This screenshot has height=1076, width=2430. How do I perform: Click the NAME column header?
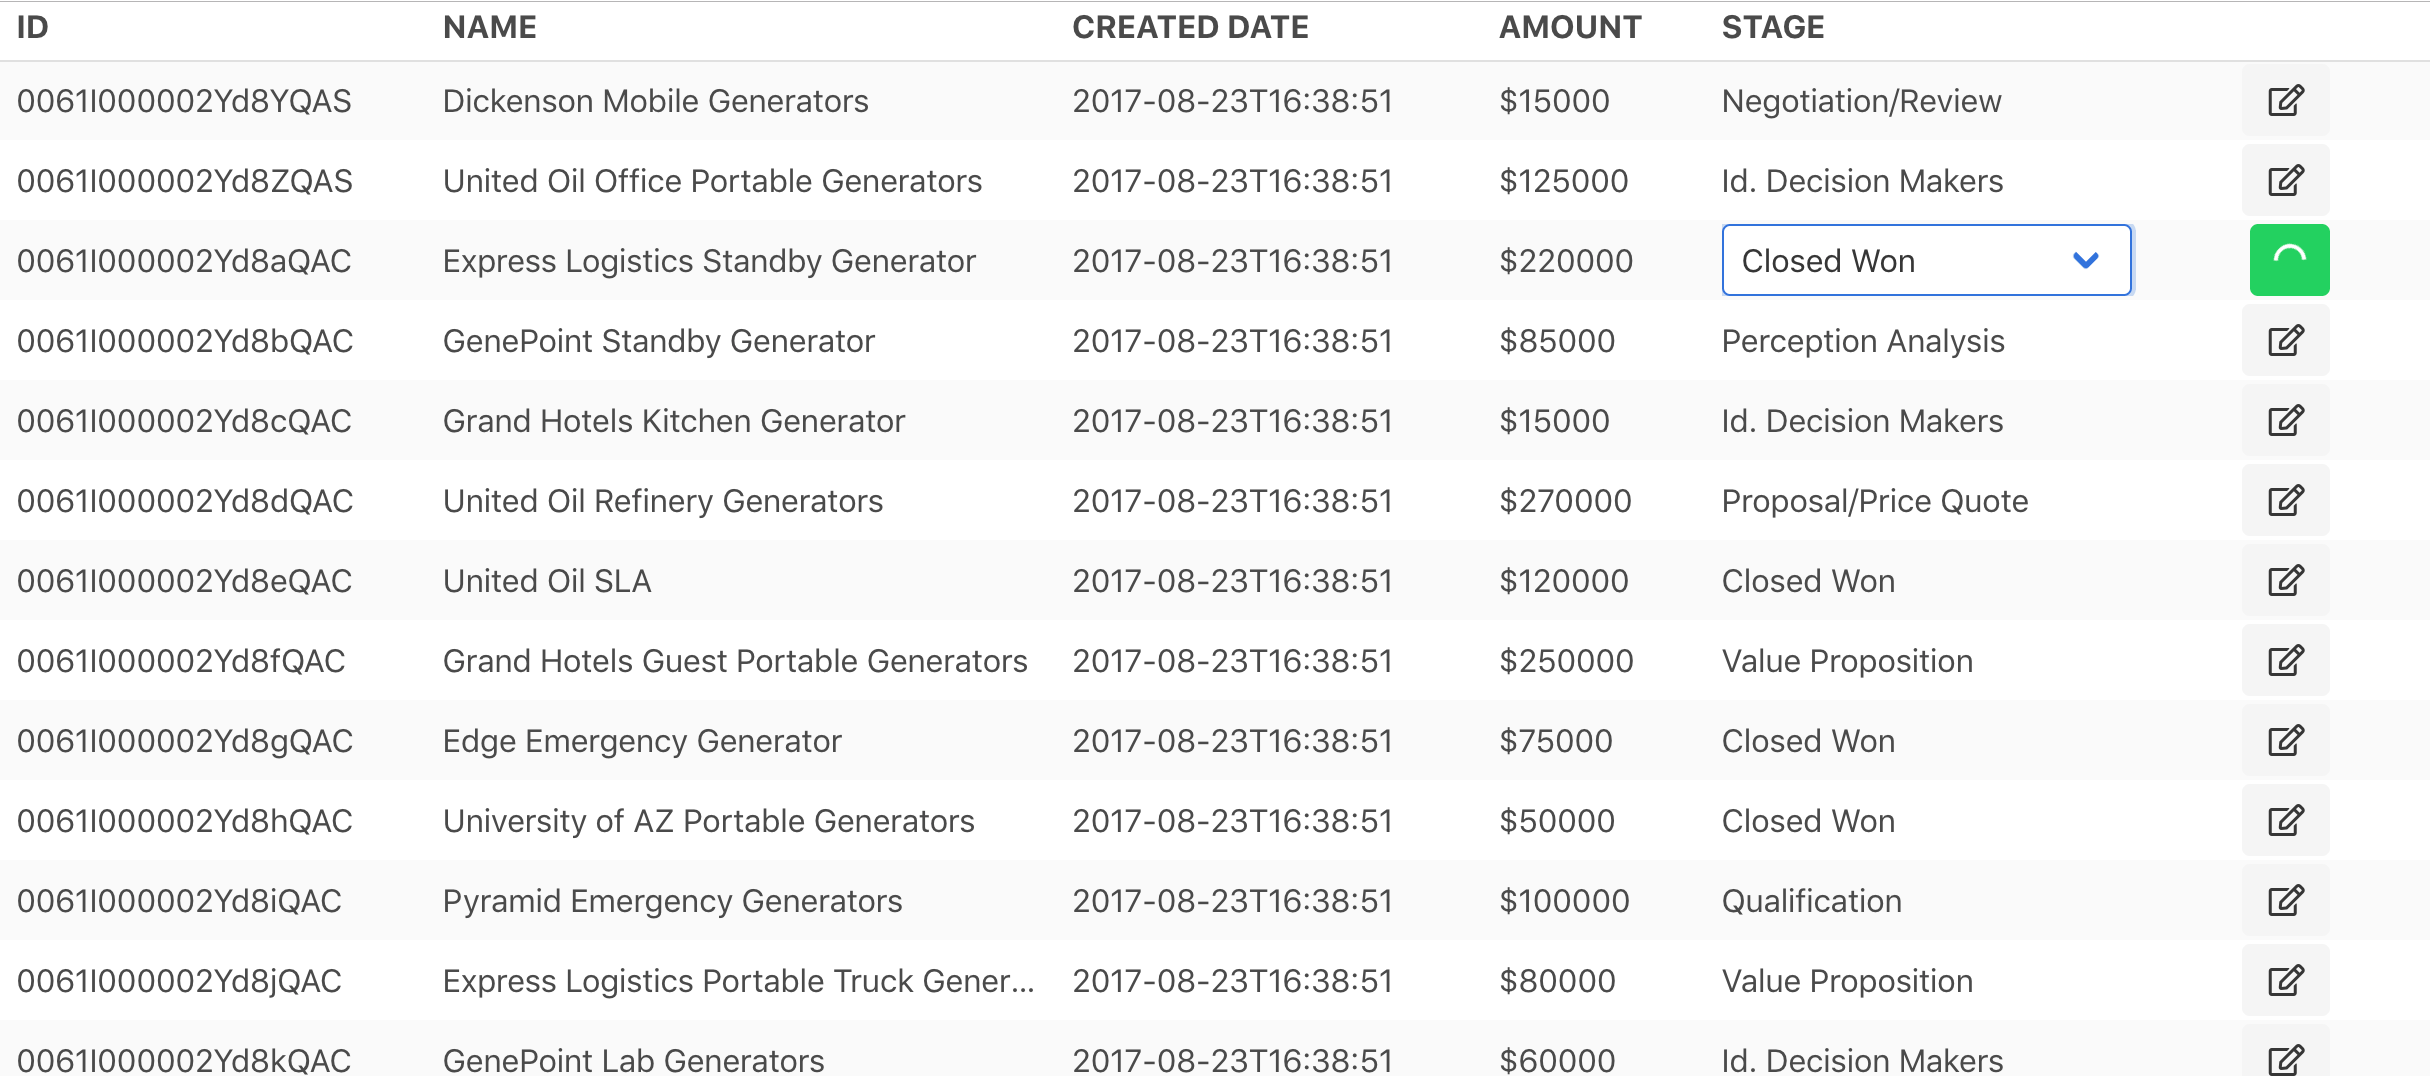click(x=490, y=27)
